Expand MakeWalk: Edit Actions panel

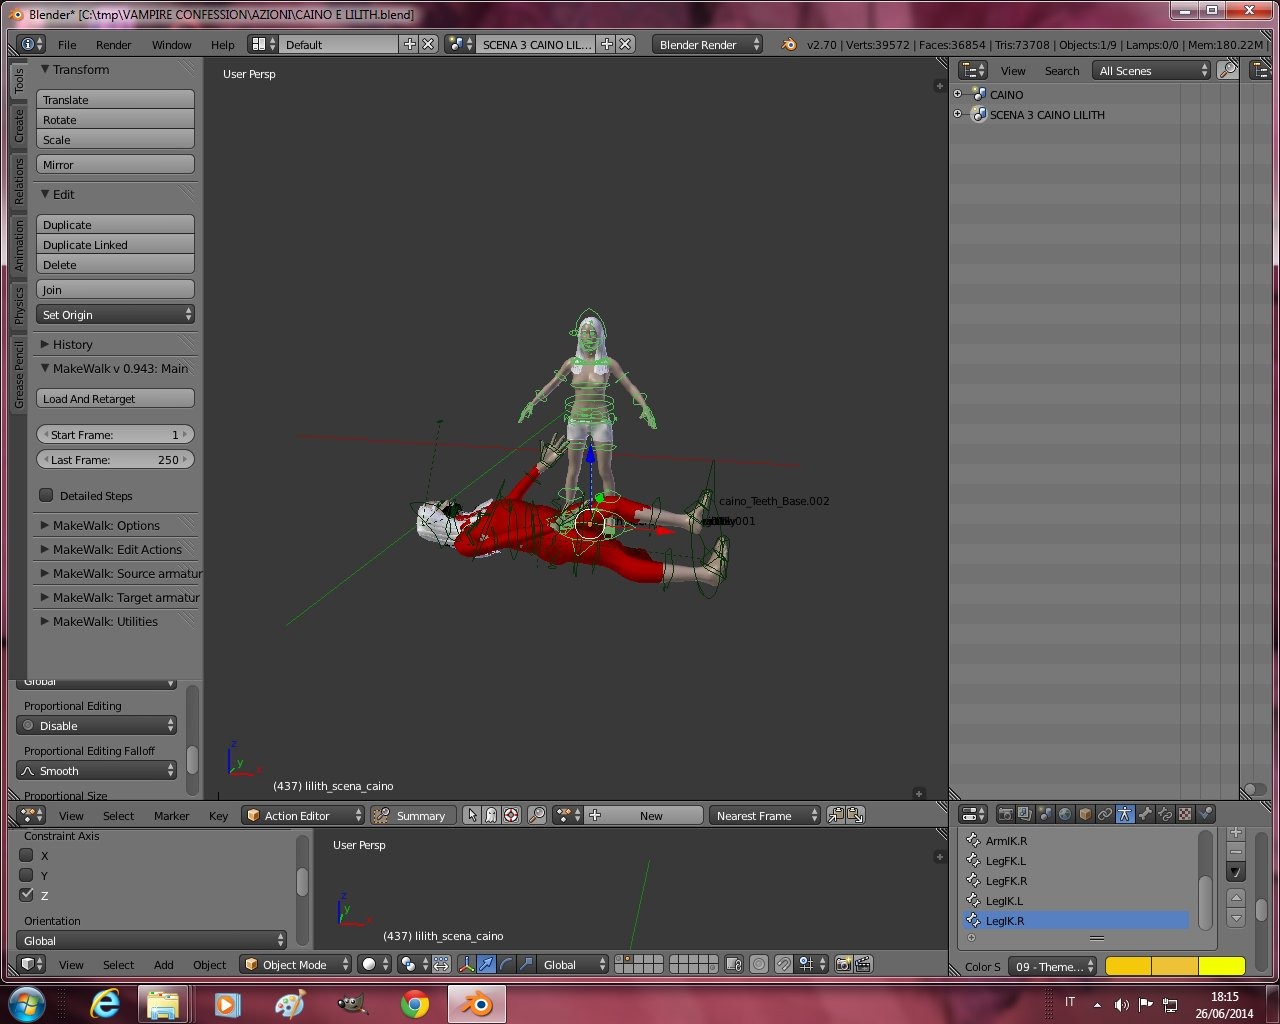click(x=45, y=549)
